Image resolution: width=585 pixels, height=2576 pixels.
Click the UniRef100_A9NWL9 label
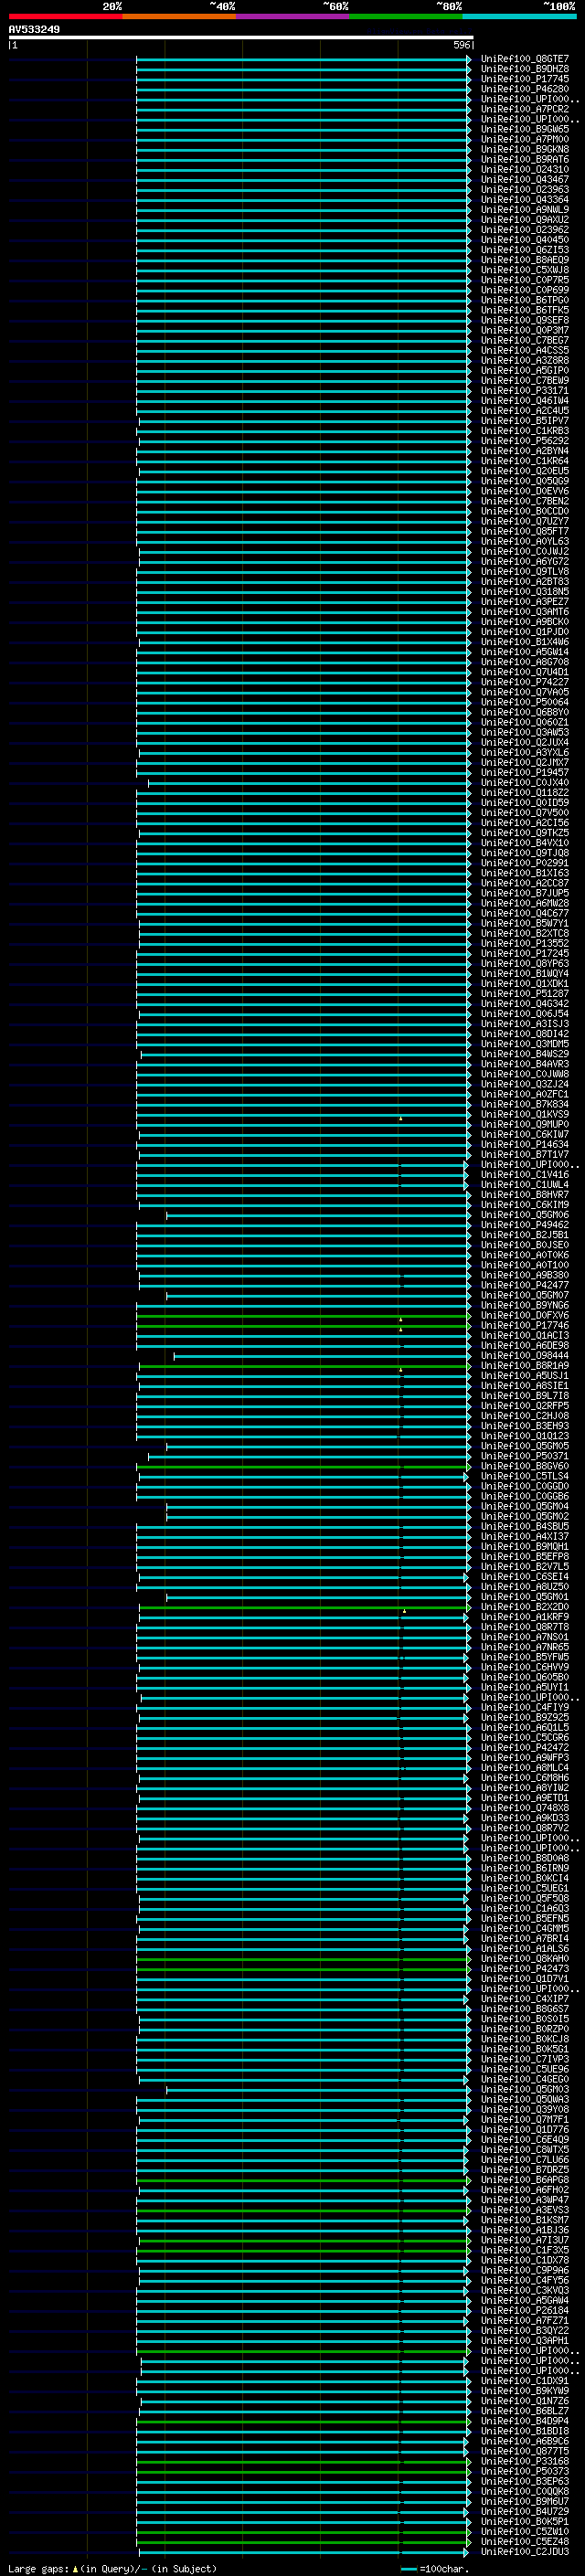pos(524,210)
